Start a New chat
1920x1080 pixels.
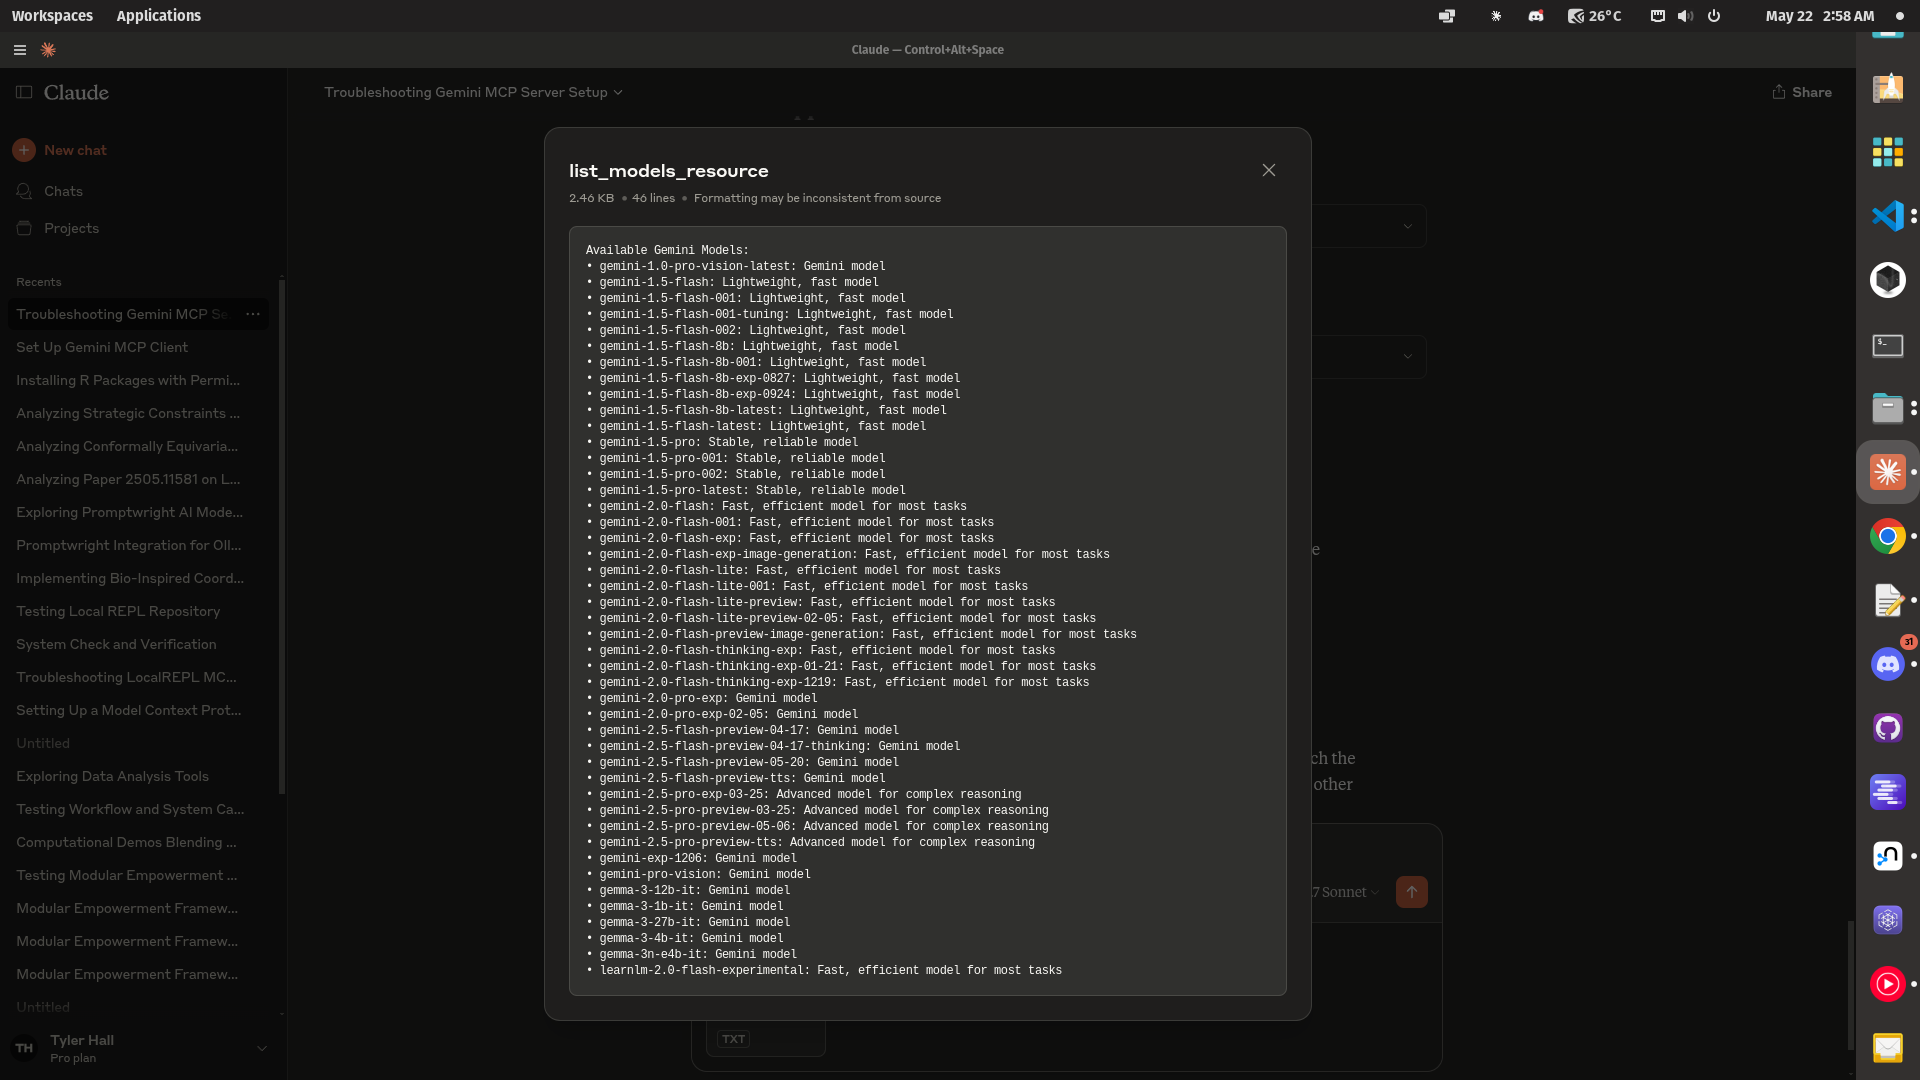60,150
